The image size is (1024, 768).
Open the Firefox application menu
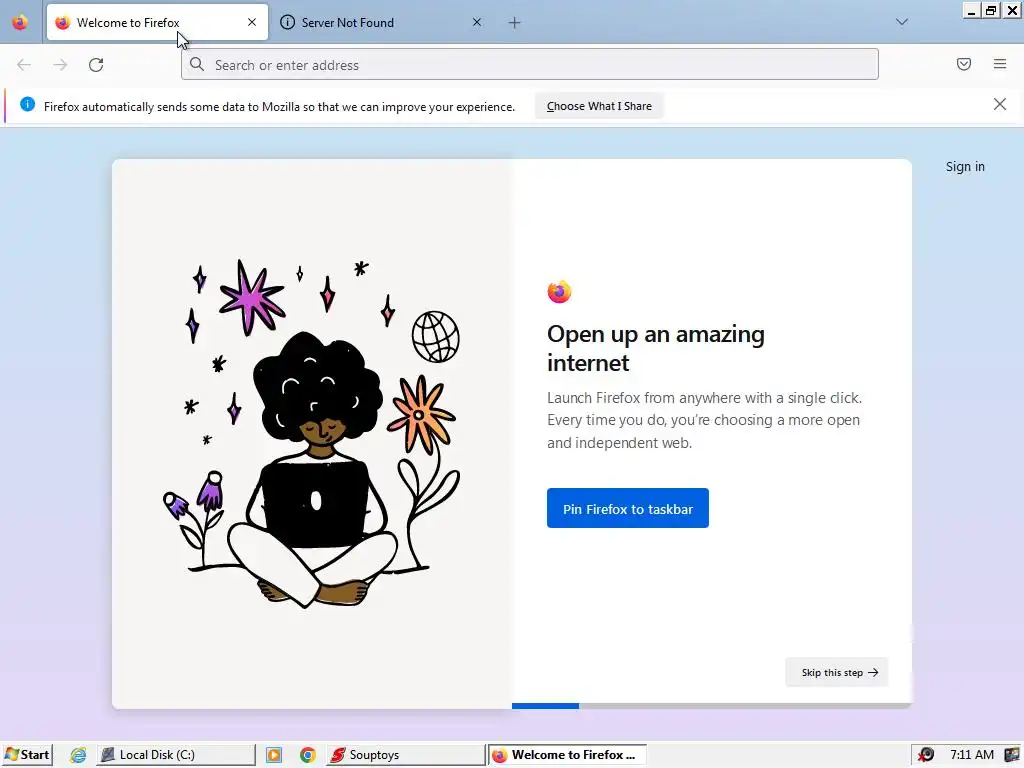pos(1000,64)
